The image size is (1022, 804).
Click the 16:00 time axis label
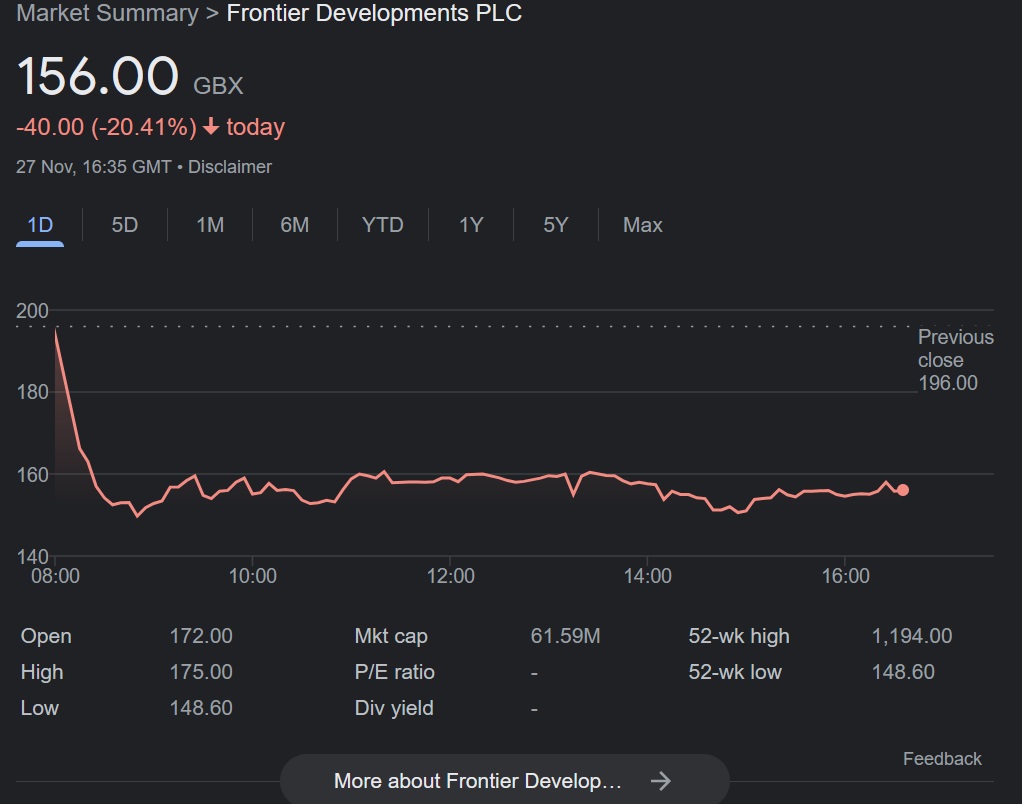pyautogui.click(x=845, y=576)
